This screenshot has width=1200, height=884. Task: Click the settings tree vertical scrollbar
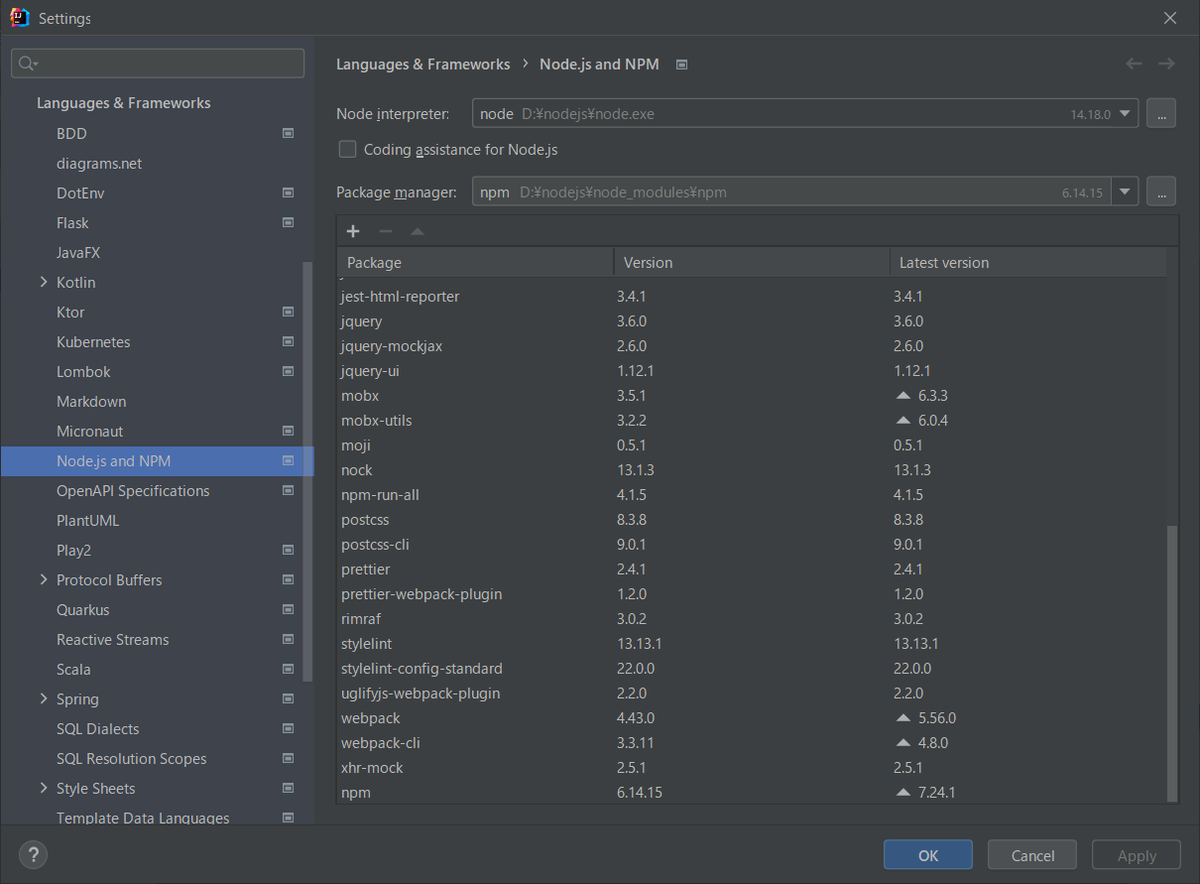[307, 470]
